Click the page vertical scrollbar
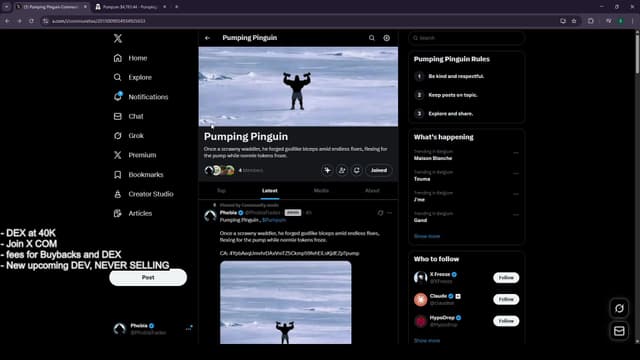The image size is (640, 360). pos(637,53)
